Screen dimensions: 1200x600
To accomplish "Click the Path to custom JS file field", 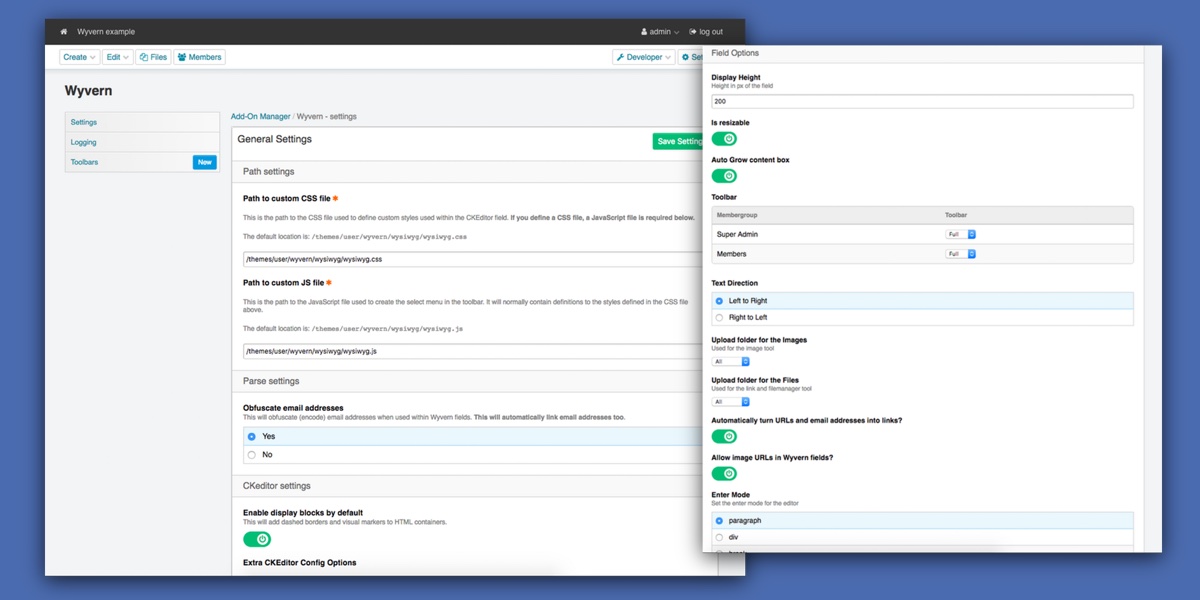I will [x=474, y=351].
